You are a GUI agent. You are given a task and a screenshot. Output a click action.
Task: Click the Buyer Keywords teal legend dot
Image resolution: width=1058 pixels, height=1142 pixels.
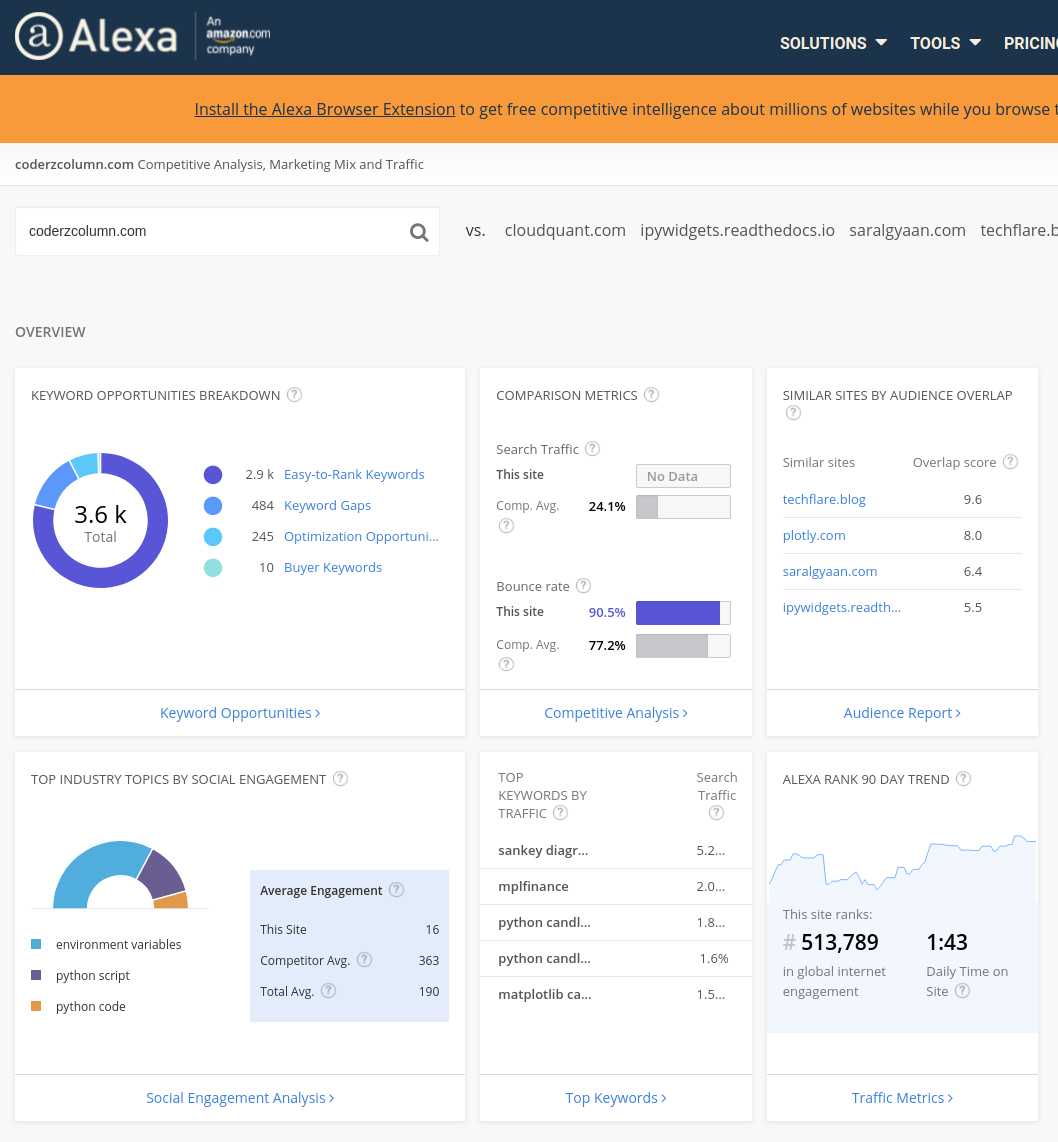[213, 567]
